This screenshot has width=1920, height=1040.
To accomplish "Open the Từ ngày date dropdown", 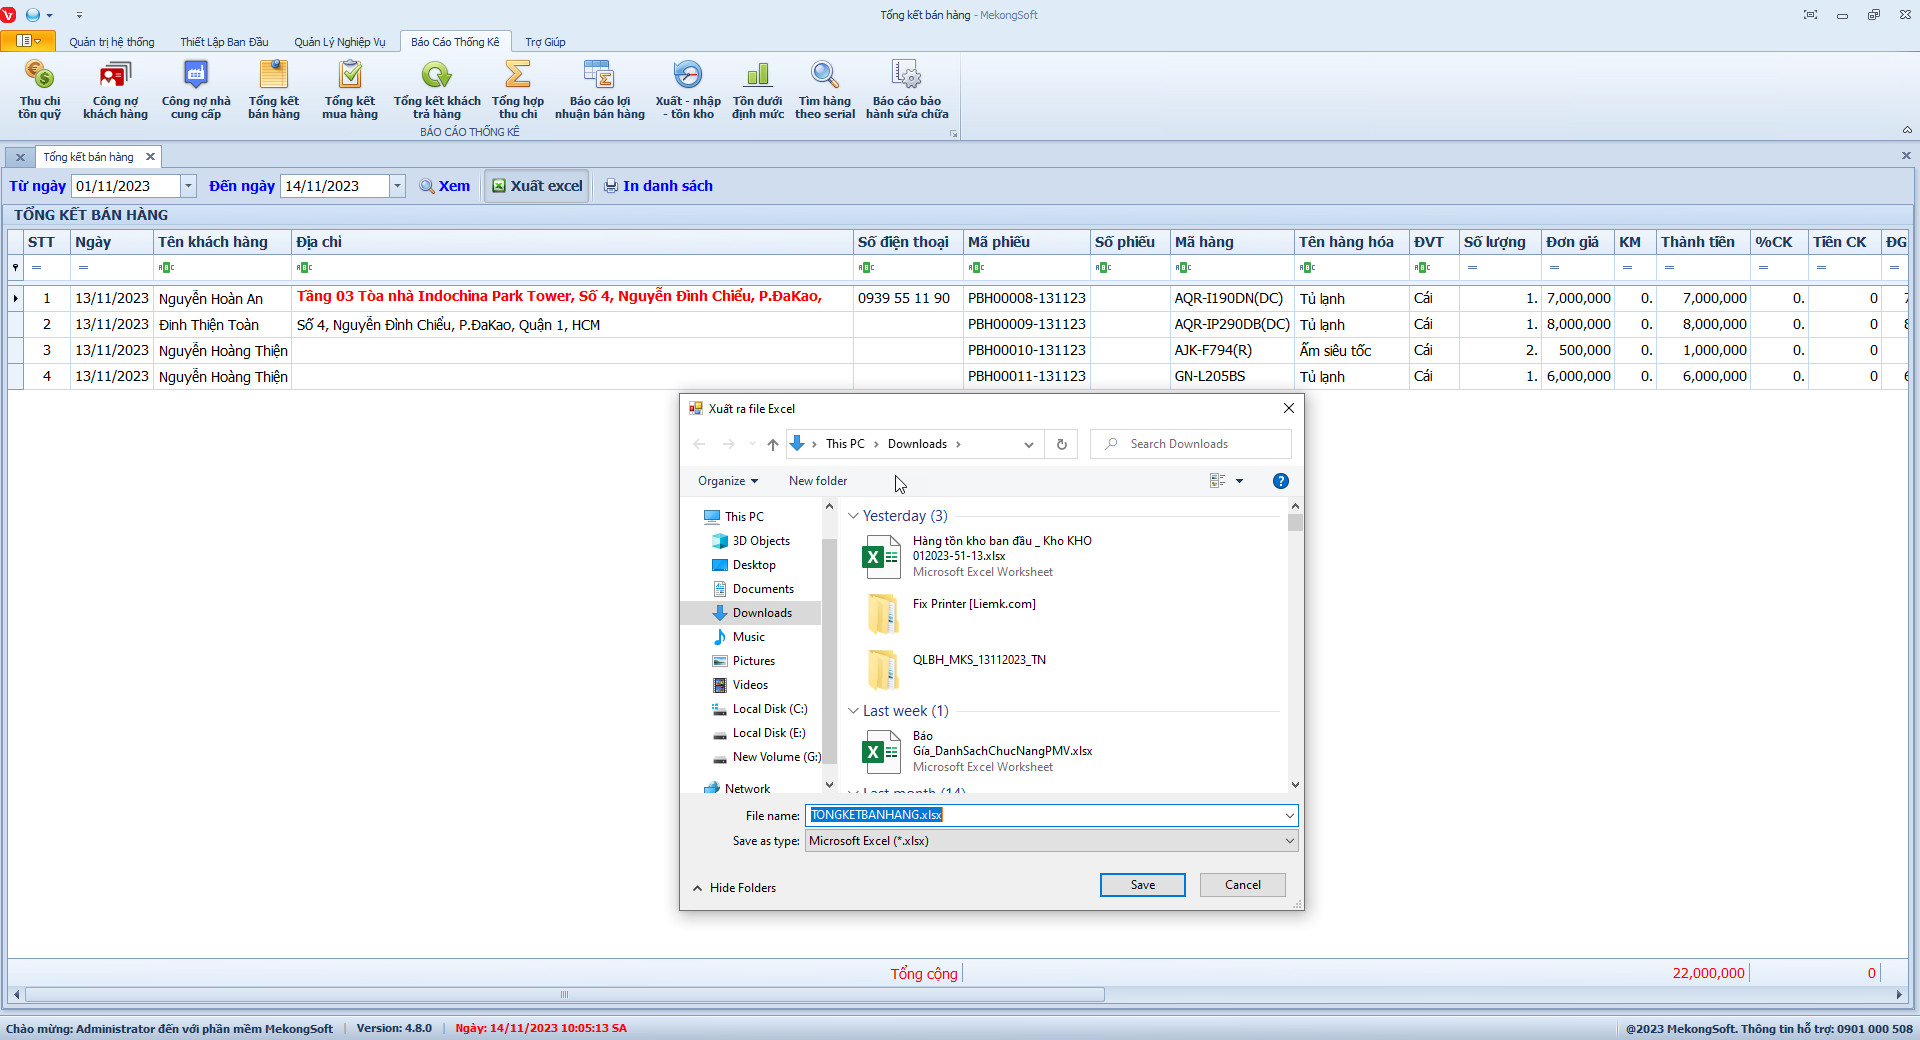I will pyautogui.click(x=188, y=186).
